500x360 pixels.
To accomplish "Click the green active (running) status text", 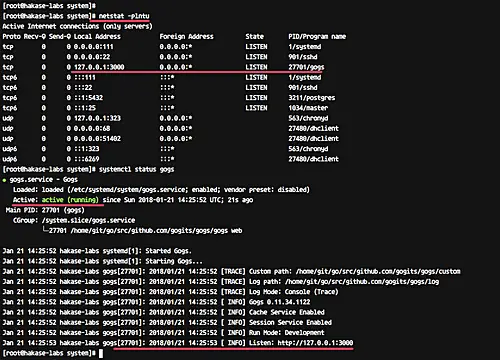I will pyautogui.click(x=70, y=200).
